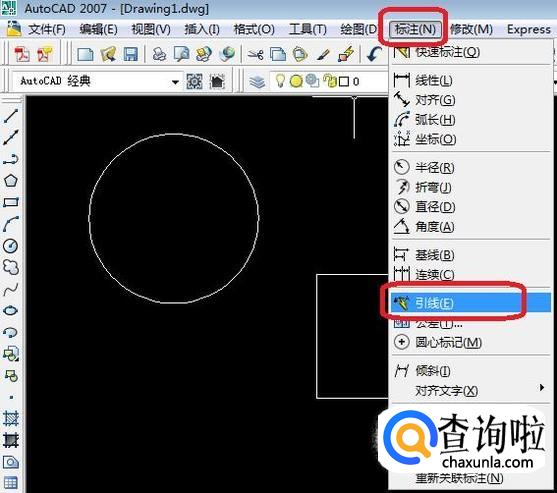Toggle the layer freeze sun icon
Image resolution: width=557 pixels, height=493 pixels.
tap(296, 81)
